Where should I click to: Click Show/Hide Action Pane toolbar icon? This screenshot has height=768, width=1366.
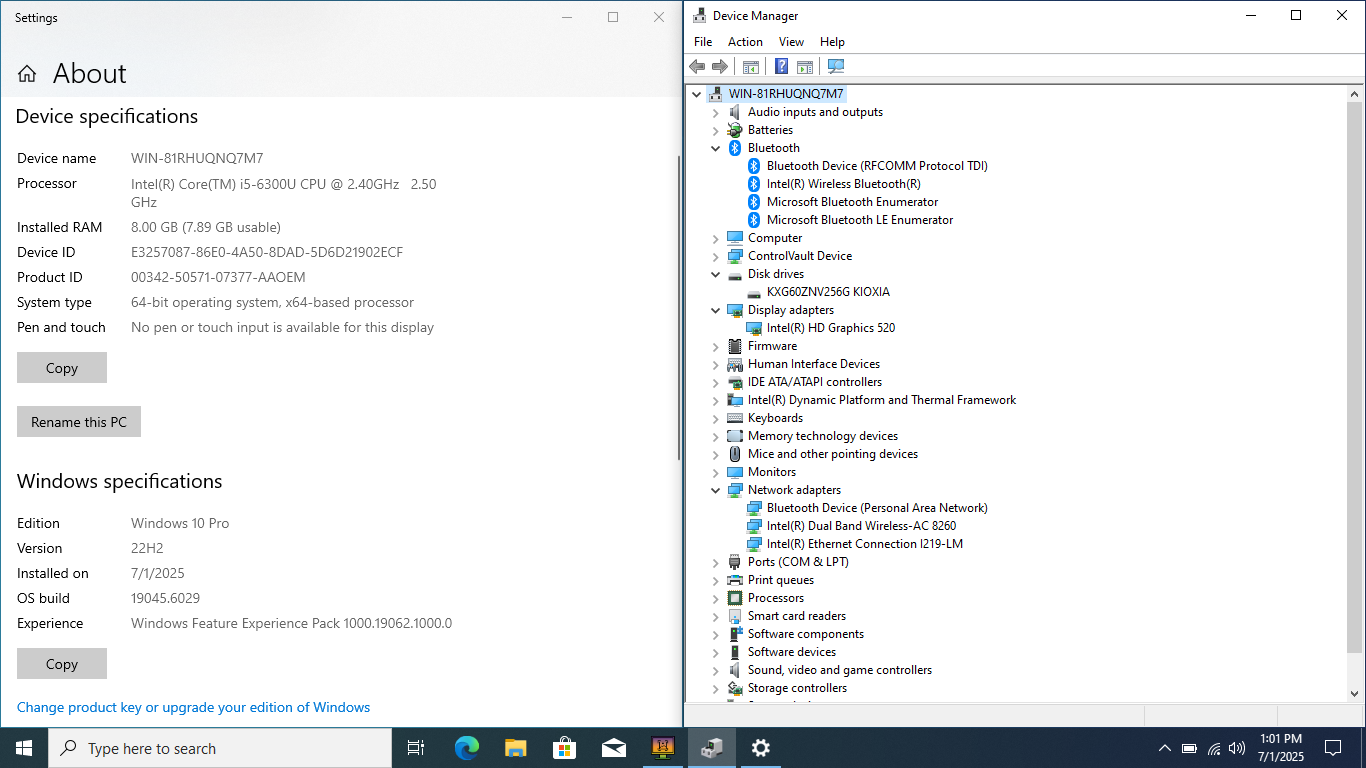(805, 67)
